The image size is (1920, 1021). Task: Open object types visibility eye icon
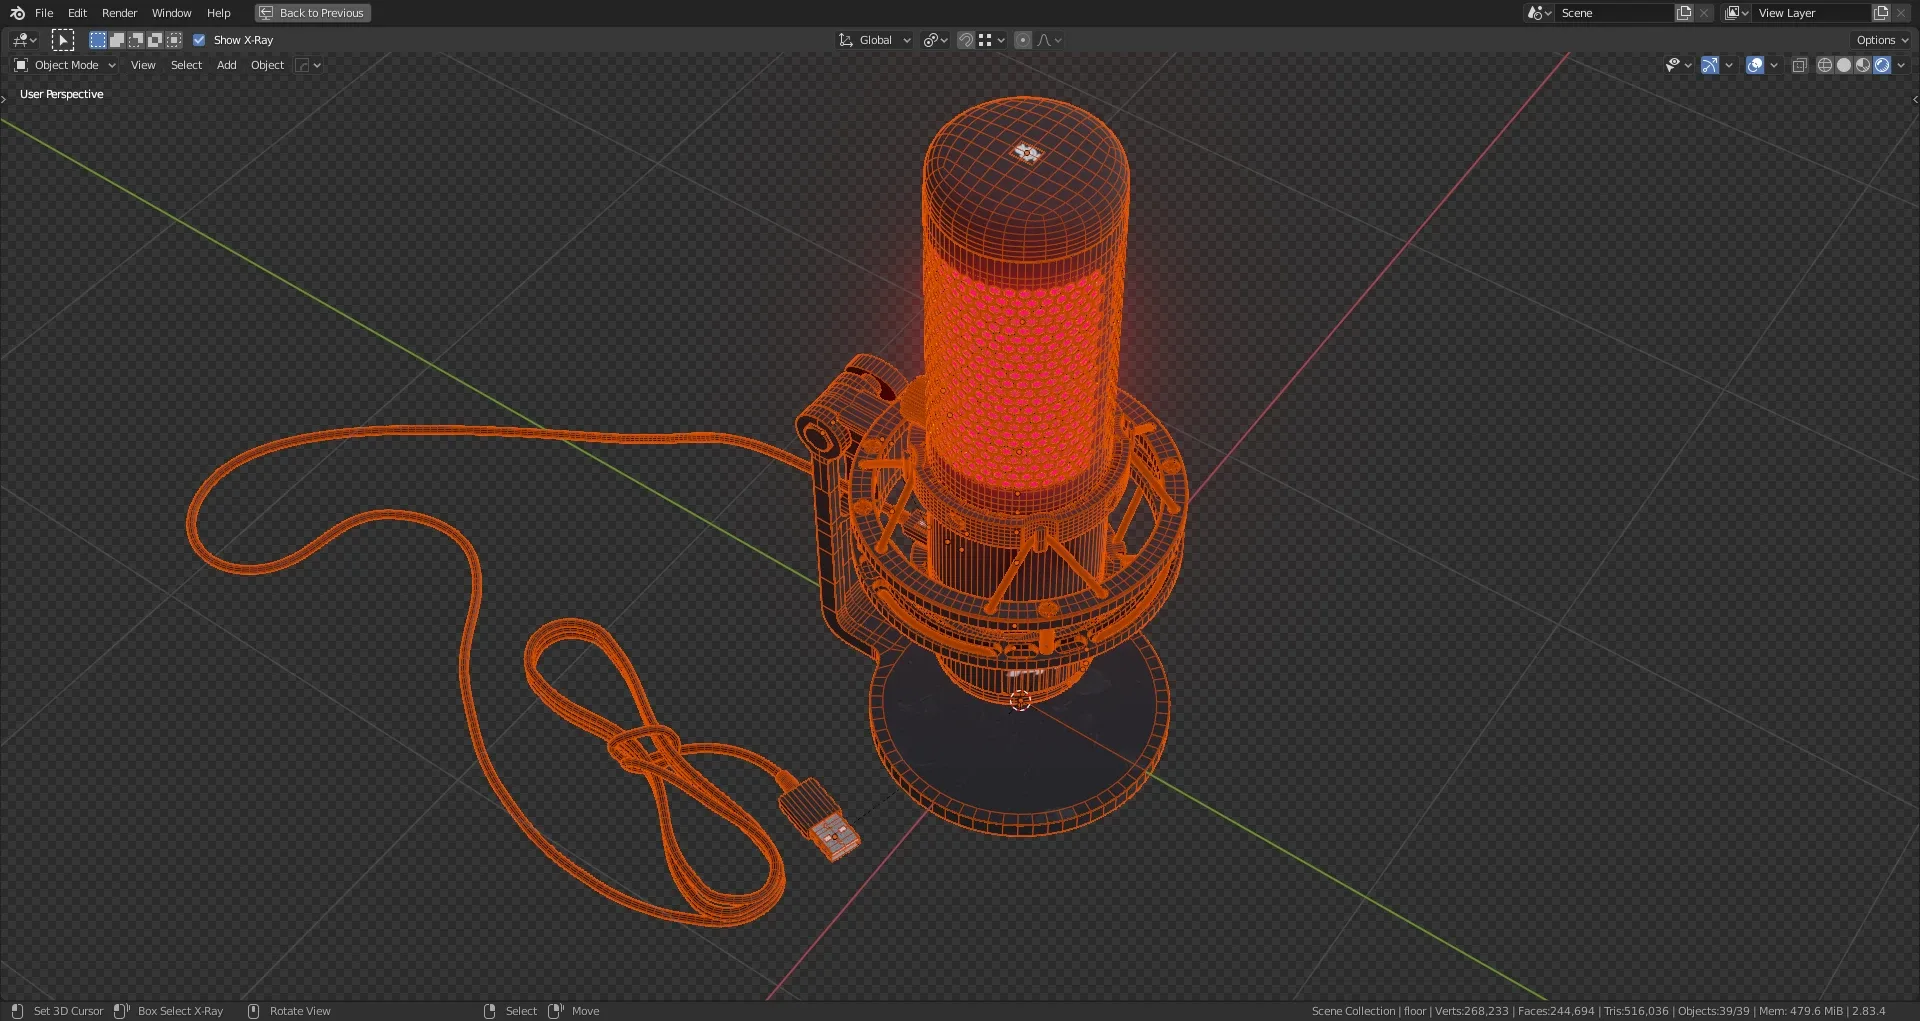click(x=1678, y=65)
